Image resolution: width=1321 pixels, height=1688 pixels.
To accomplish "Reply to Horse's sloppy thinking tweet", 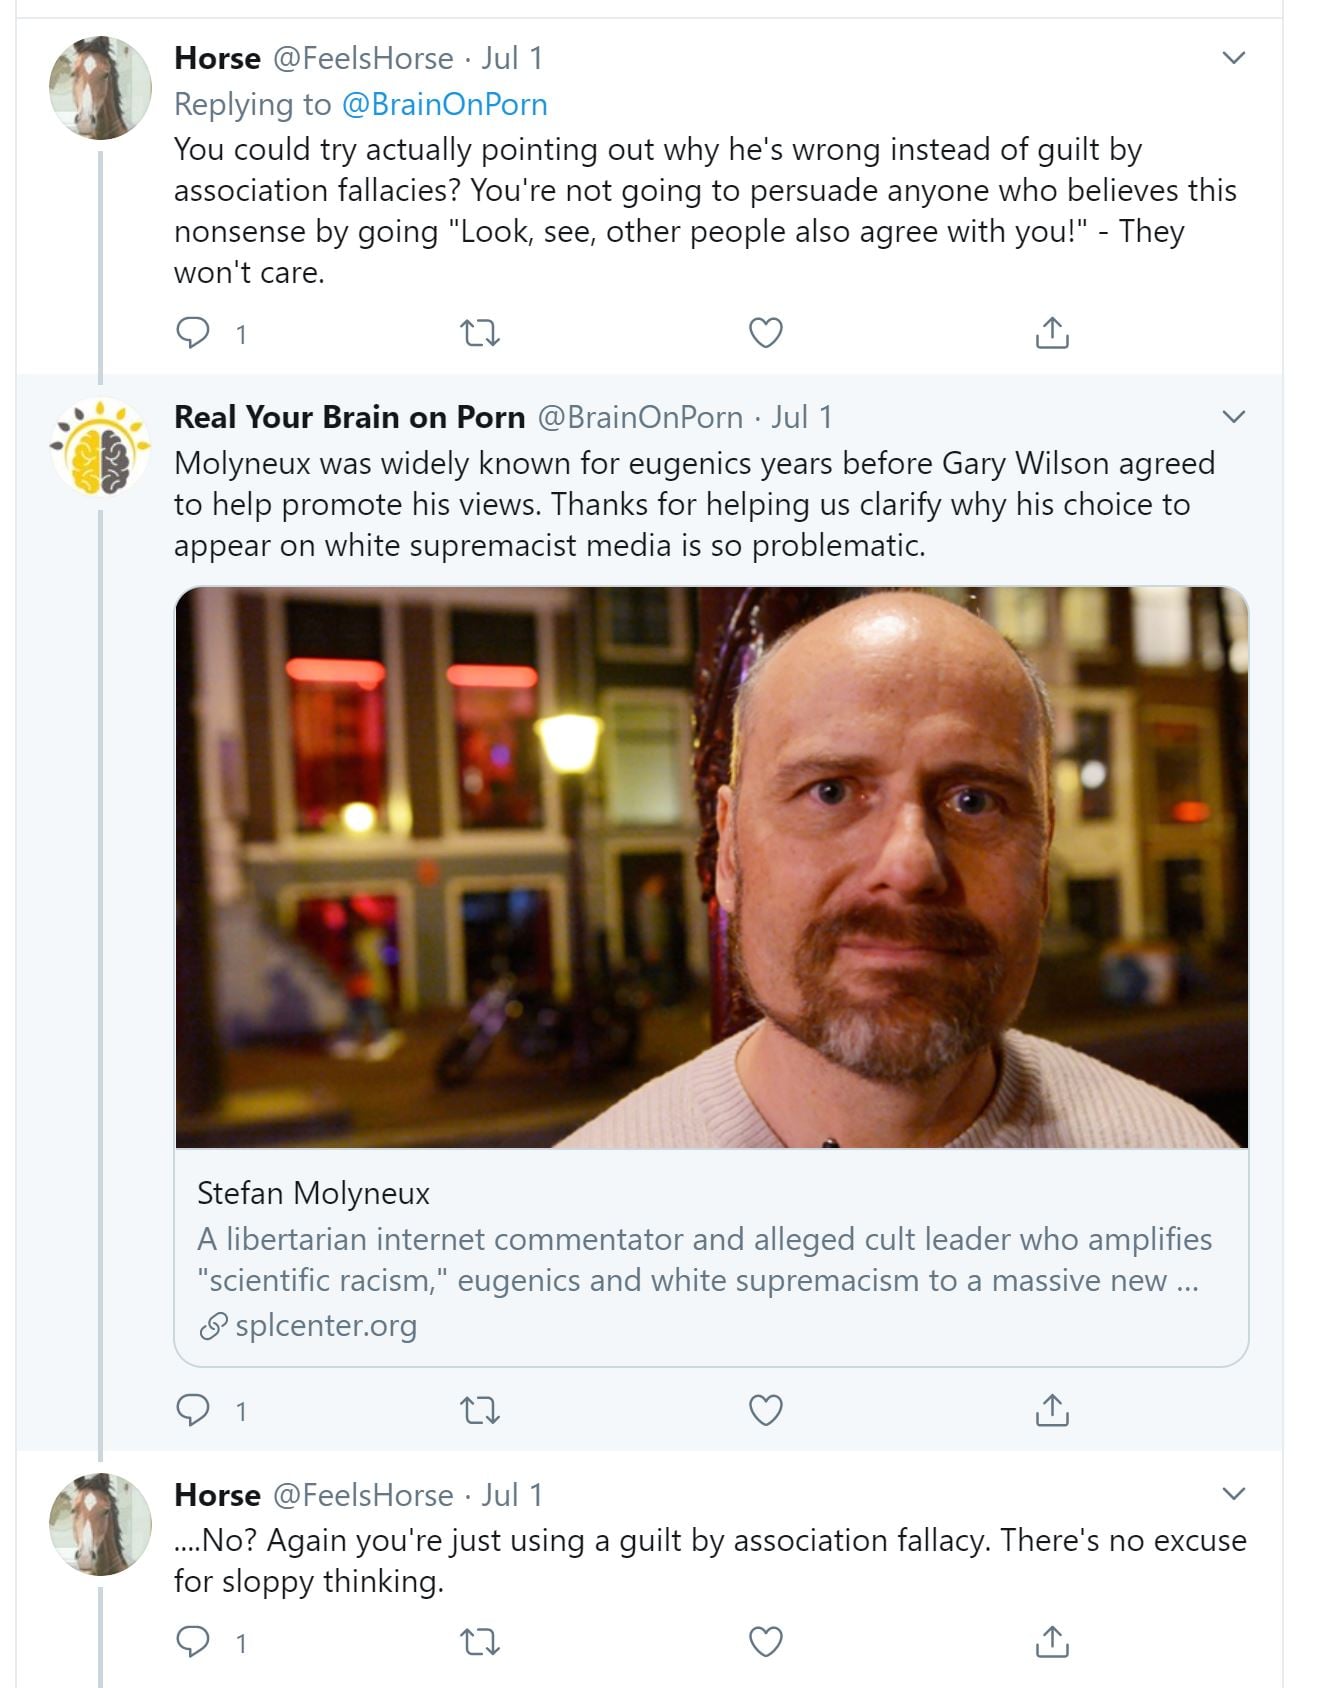I will coord(192,1642).
